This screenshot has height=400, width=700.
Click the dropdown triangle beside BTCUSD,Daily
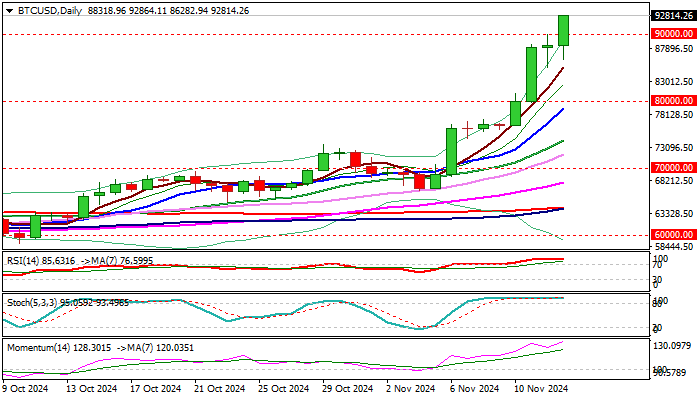6,10
